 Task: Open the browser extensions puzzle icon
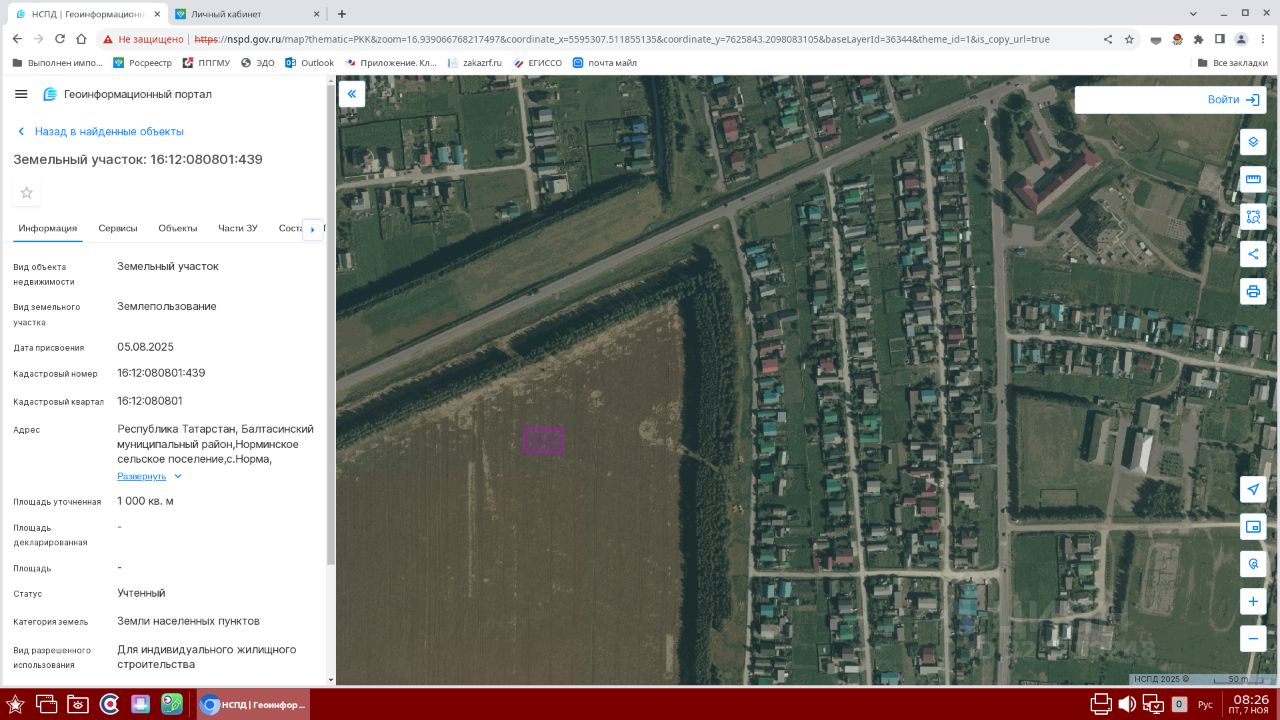pyautogui.click(x=1198, y=39)
